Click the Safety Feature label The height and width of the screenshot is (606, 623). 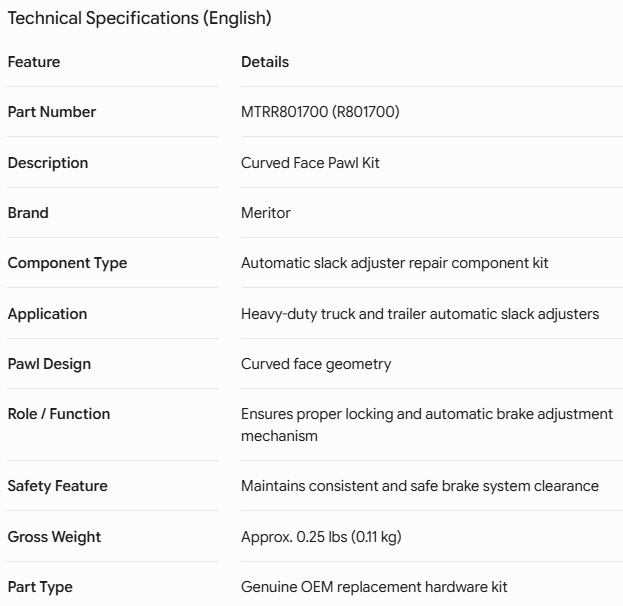(58, 486)
